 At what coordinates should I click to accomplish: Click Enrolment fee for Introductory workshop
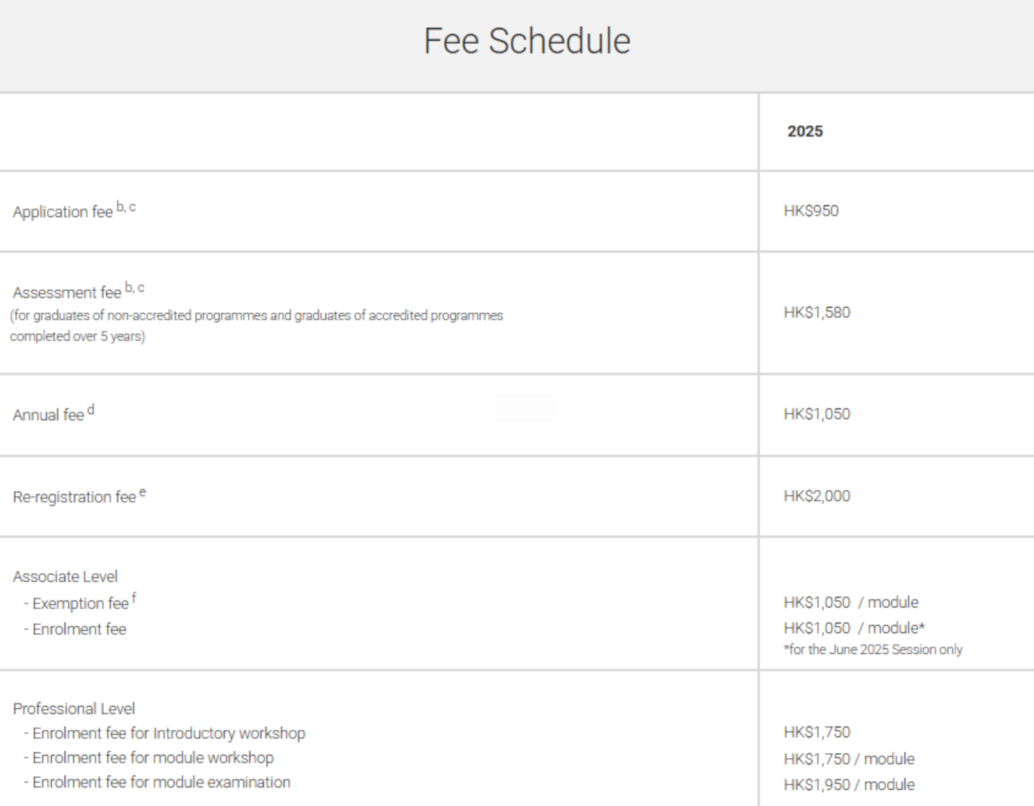[164, 733]
